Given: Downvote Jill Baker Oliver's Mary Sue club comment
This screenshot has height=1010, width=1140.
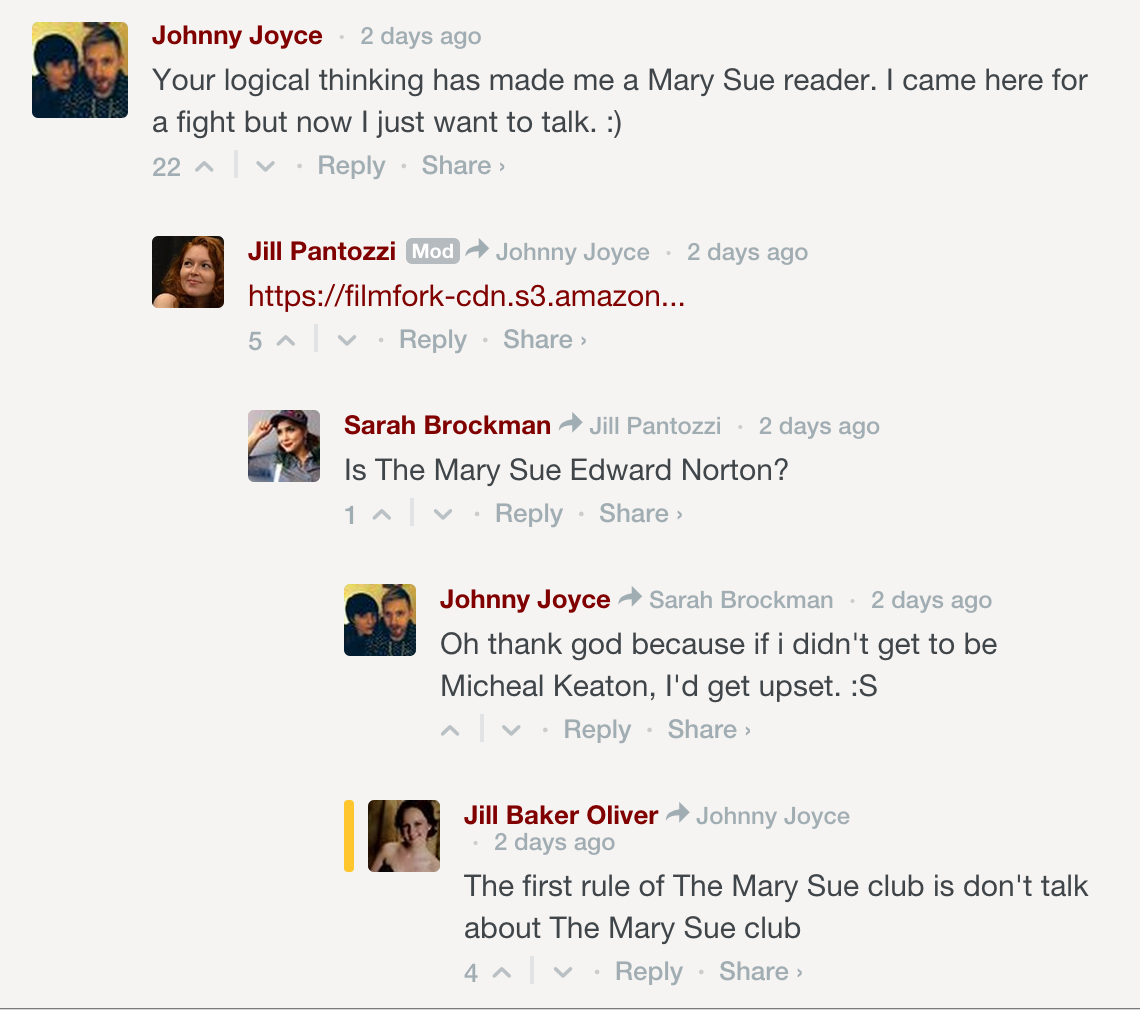Looking at the screenshot, I should [563, 972].
